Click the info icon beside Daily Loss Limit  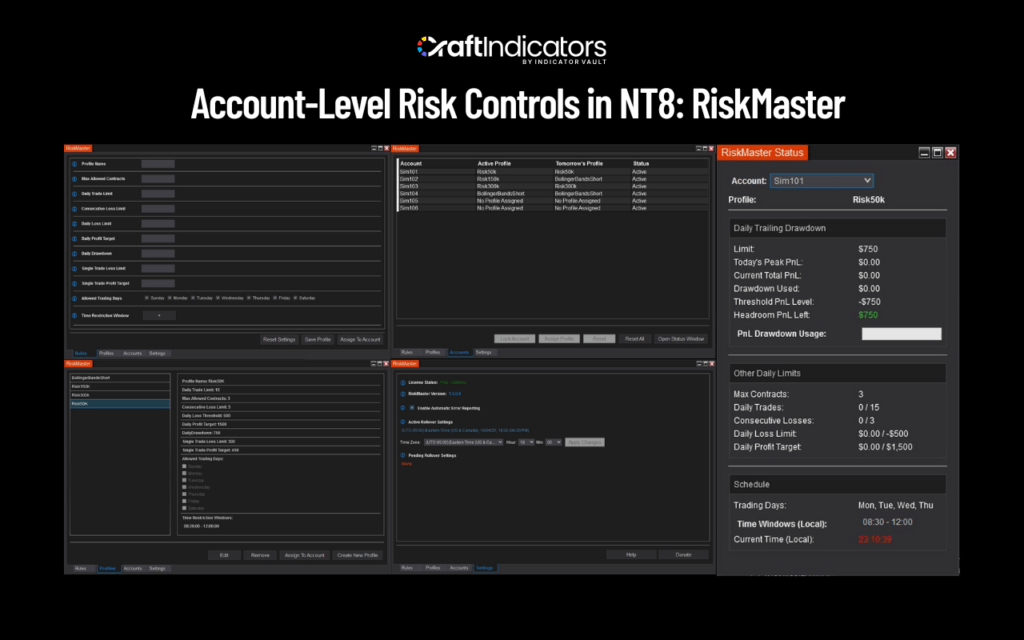[74, 224]
